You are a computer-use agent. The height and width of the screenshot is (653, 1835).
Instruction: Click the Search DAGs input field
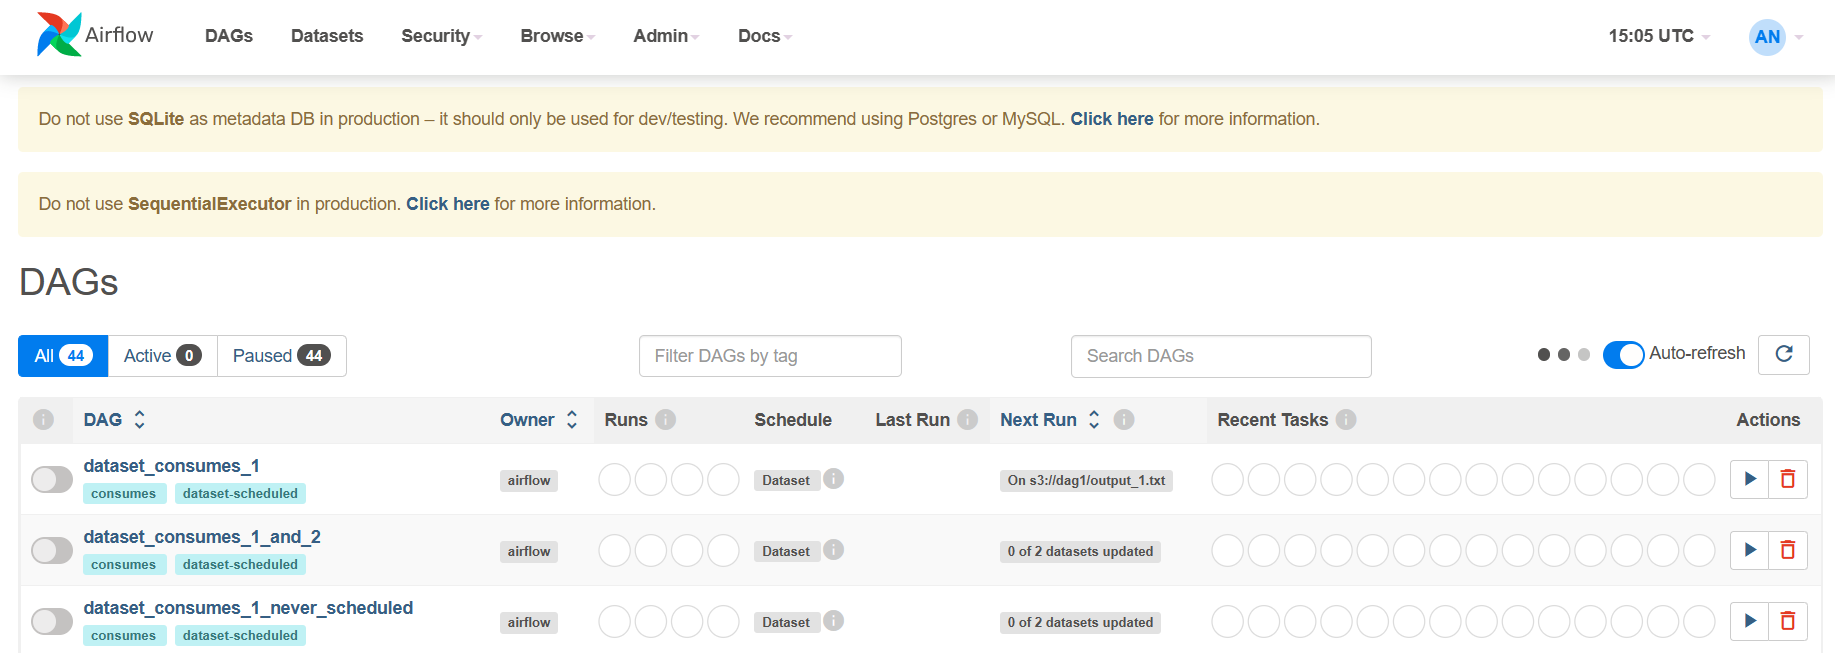point(1220,356)
